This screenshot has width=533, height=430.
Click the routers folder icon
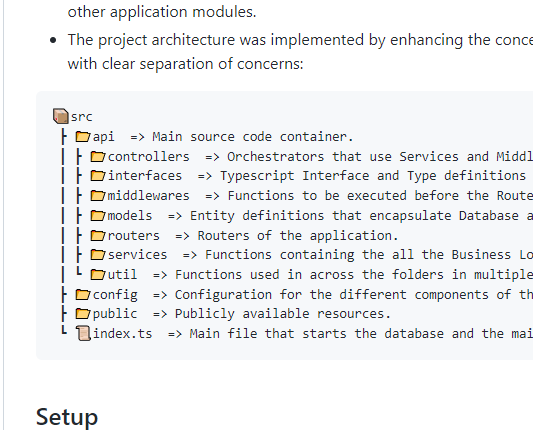click(x=98, y=235)
